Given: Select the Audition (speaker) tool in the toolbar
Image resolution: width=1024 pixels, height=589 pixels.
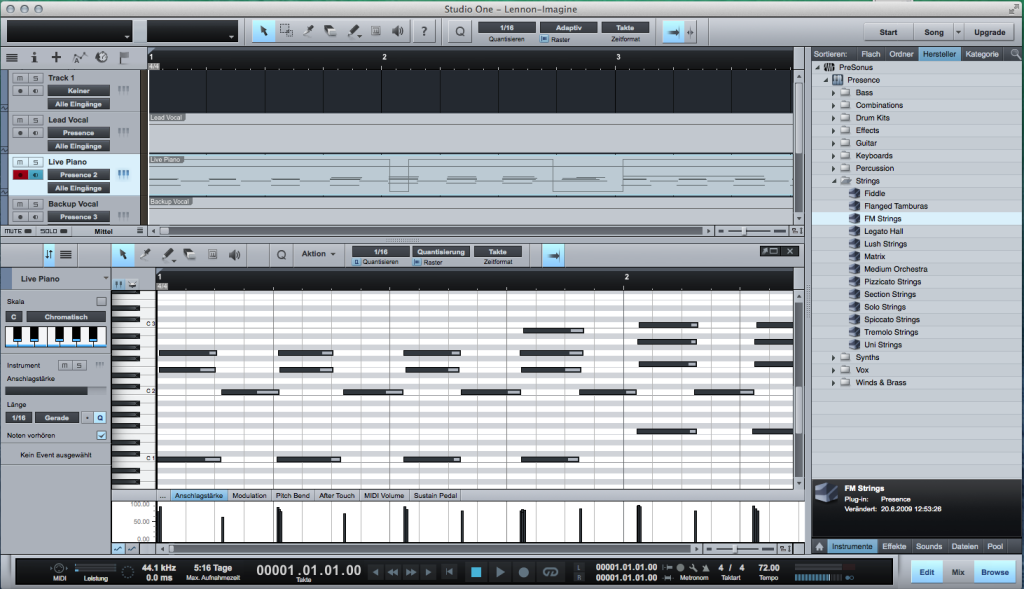Looking at the screenshot, I should coord(397,31).
